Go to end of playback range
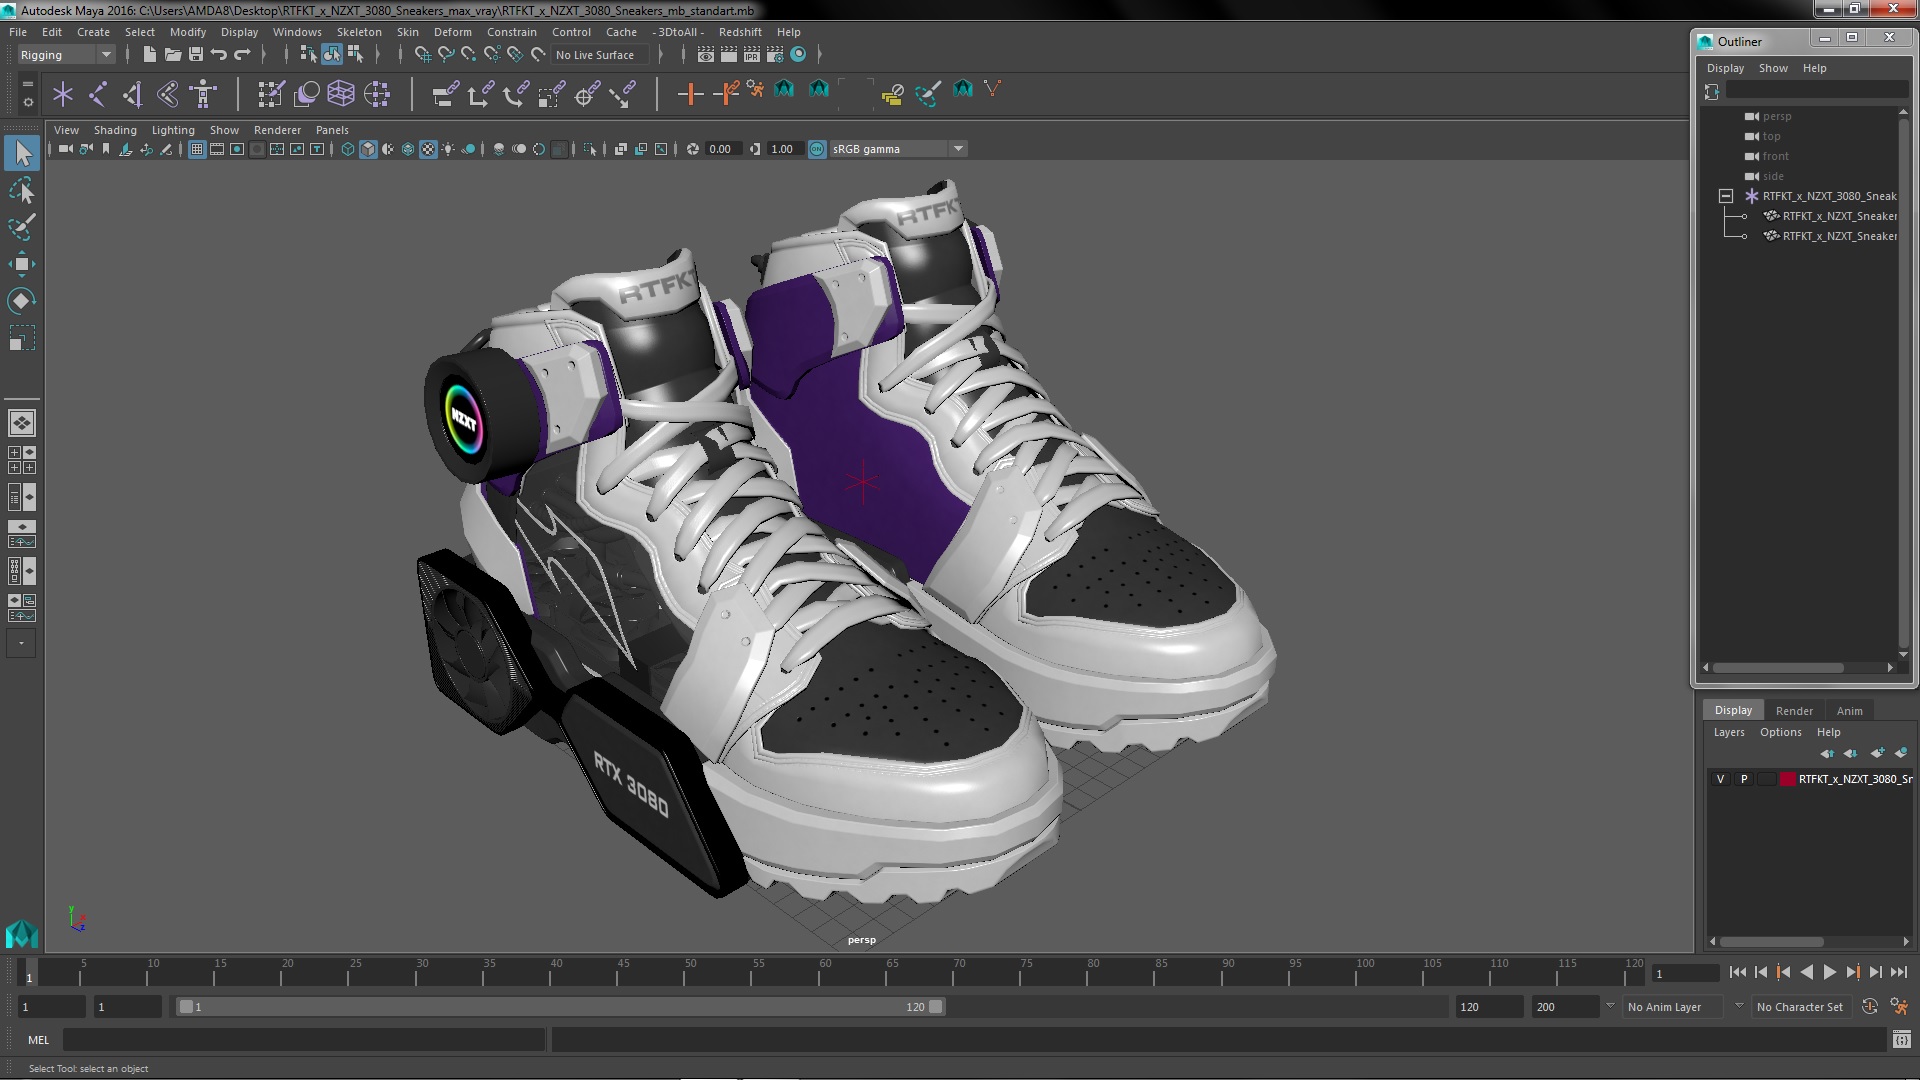The height and width of the screenshot is (1080, 1920). coord(1898,972)
